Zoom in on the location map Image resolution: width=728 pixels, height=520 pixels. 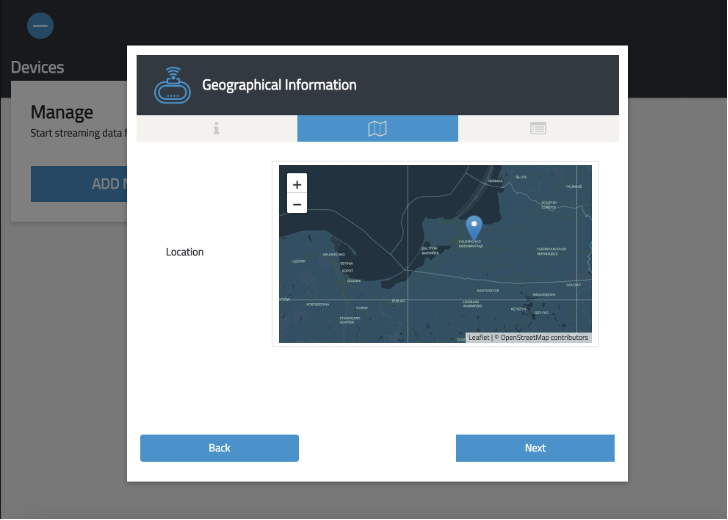coord(297,184)
